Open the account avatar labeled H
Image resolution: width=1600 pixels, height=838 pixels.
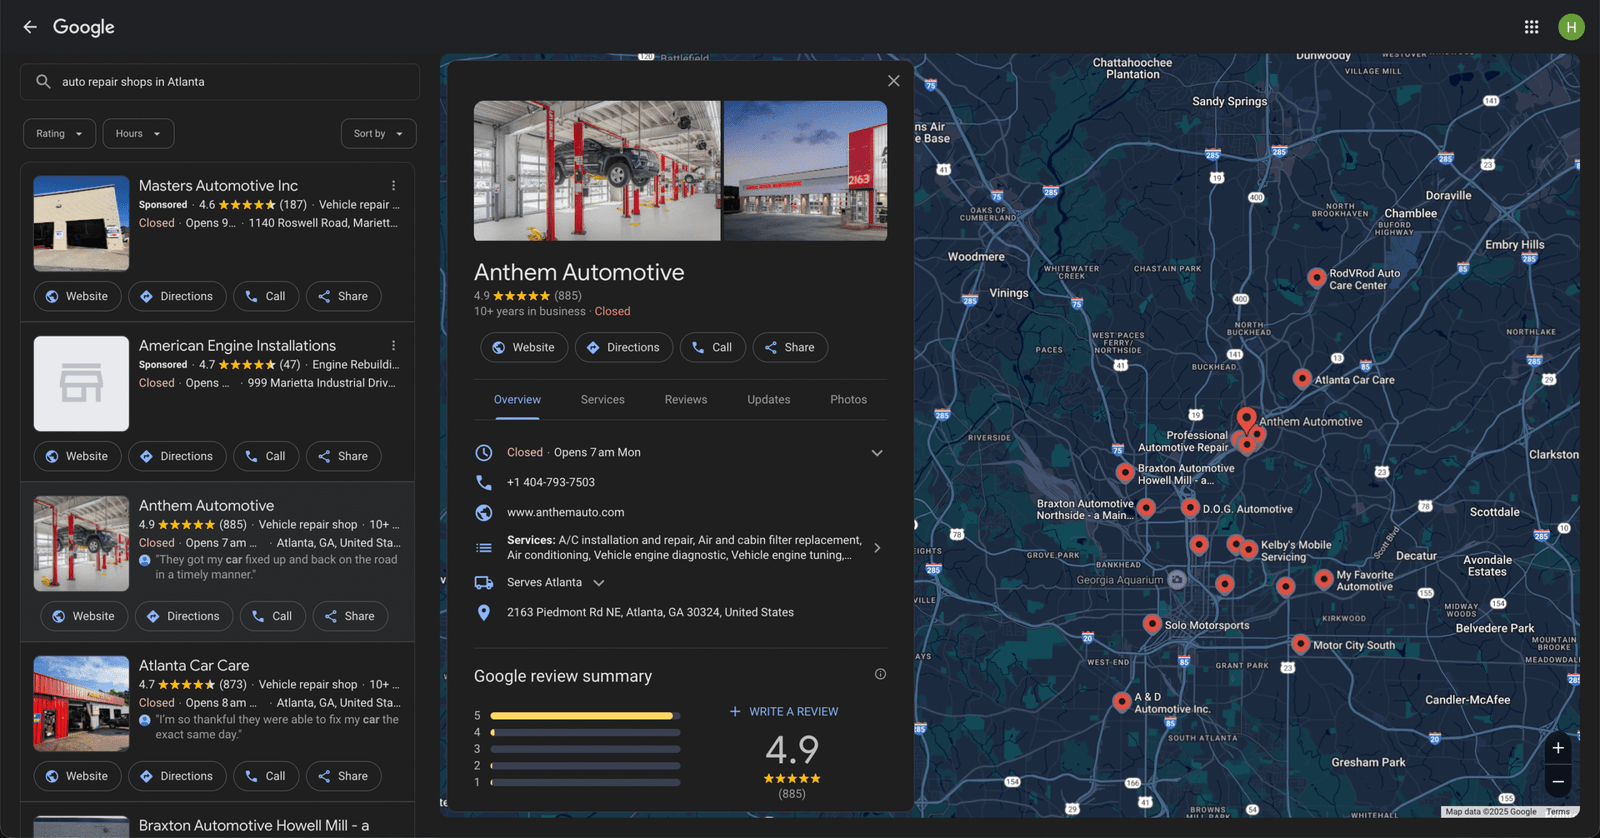click(x=1571, y=27)
